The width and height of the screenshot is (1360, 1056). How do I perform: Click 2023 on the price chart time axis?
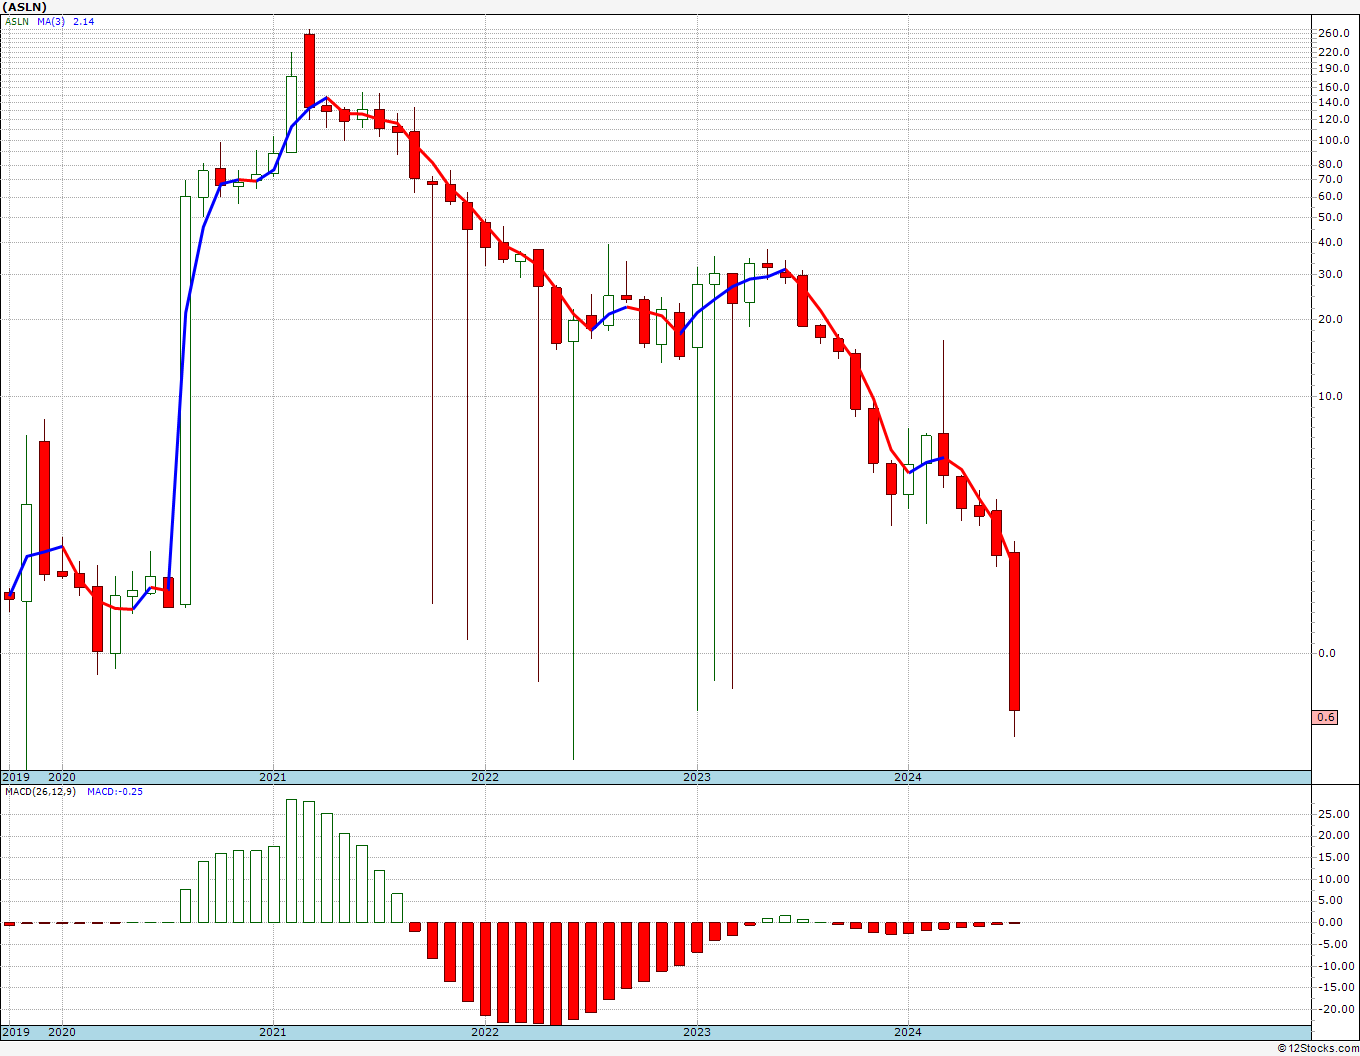(697, 777)
